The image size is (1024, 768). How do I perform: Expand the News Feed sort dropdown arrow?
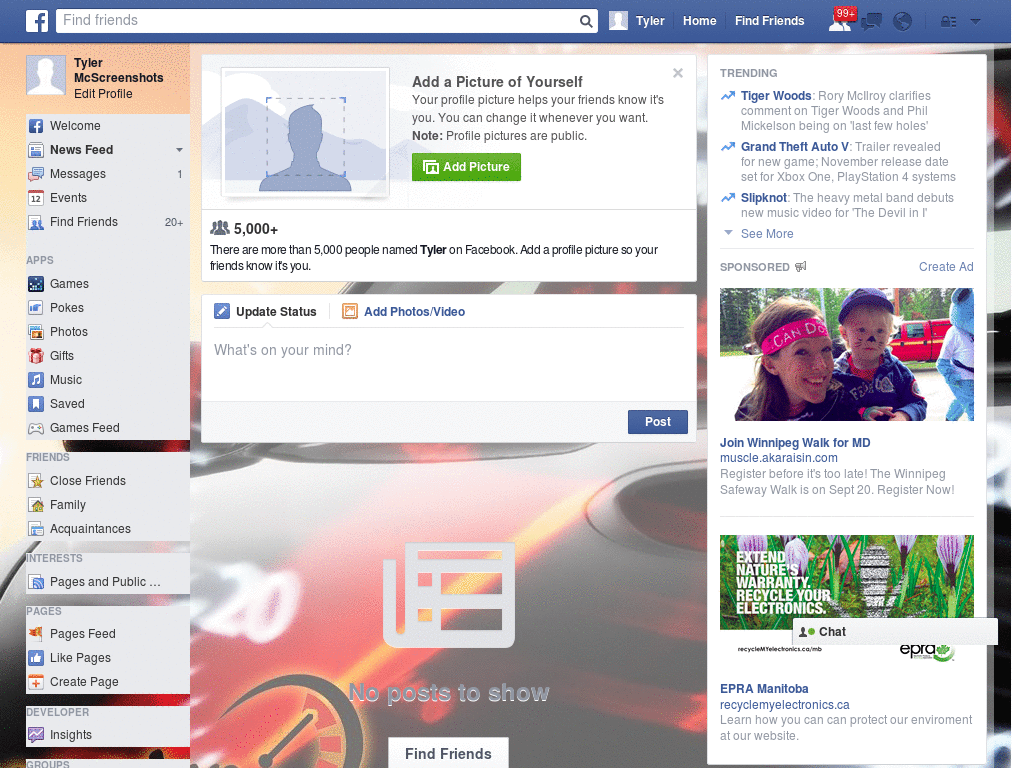(x=179, y=150)
